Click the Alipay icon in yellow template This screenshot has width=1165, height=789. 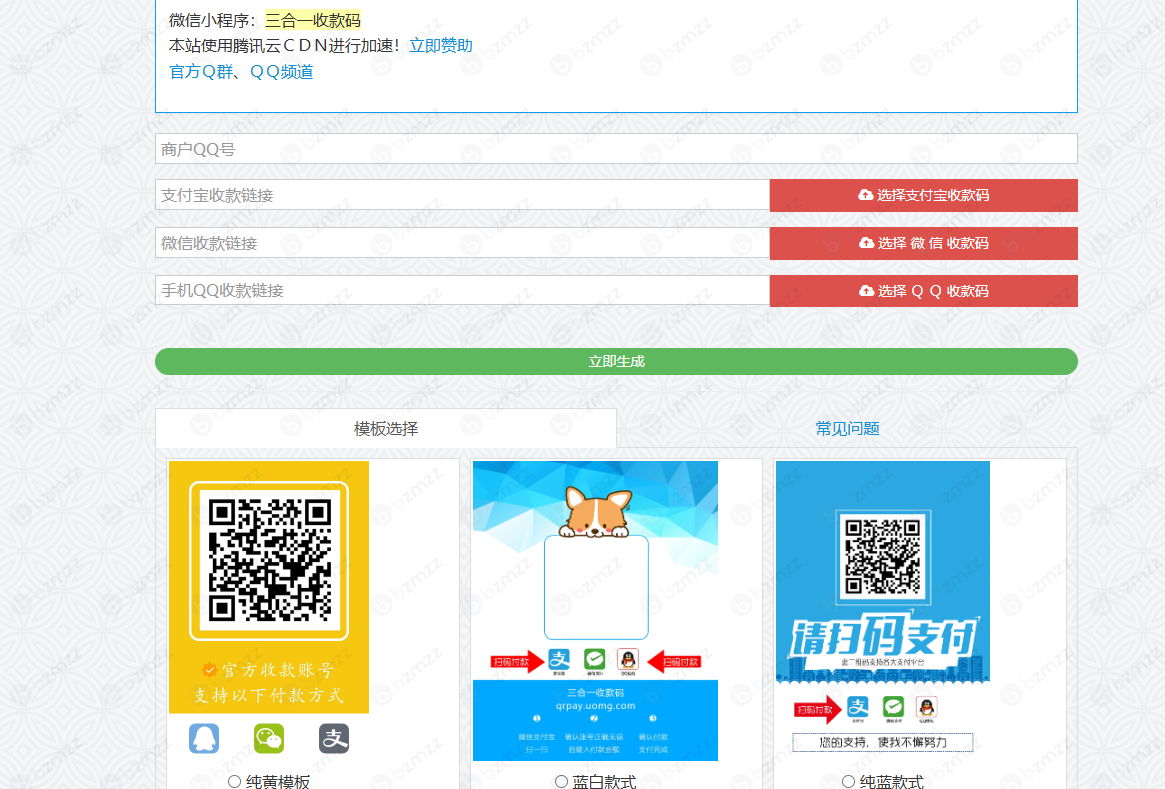coord(334,738)
